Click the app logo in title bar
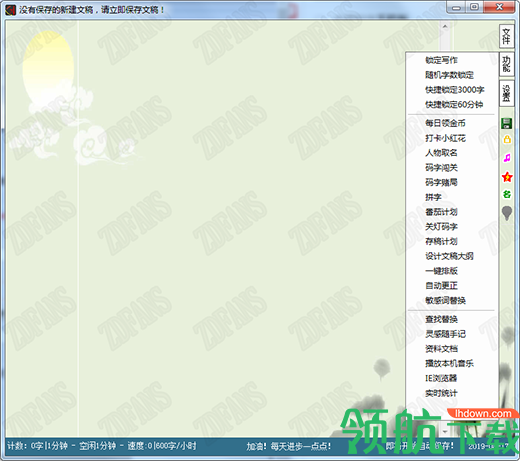The width and height of the screenshot is (520, 461). click(10, 10)
